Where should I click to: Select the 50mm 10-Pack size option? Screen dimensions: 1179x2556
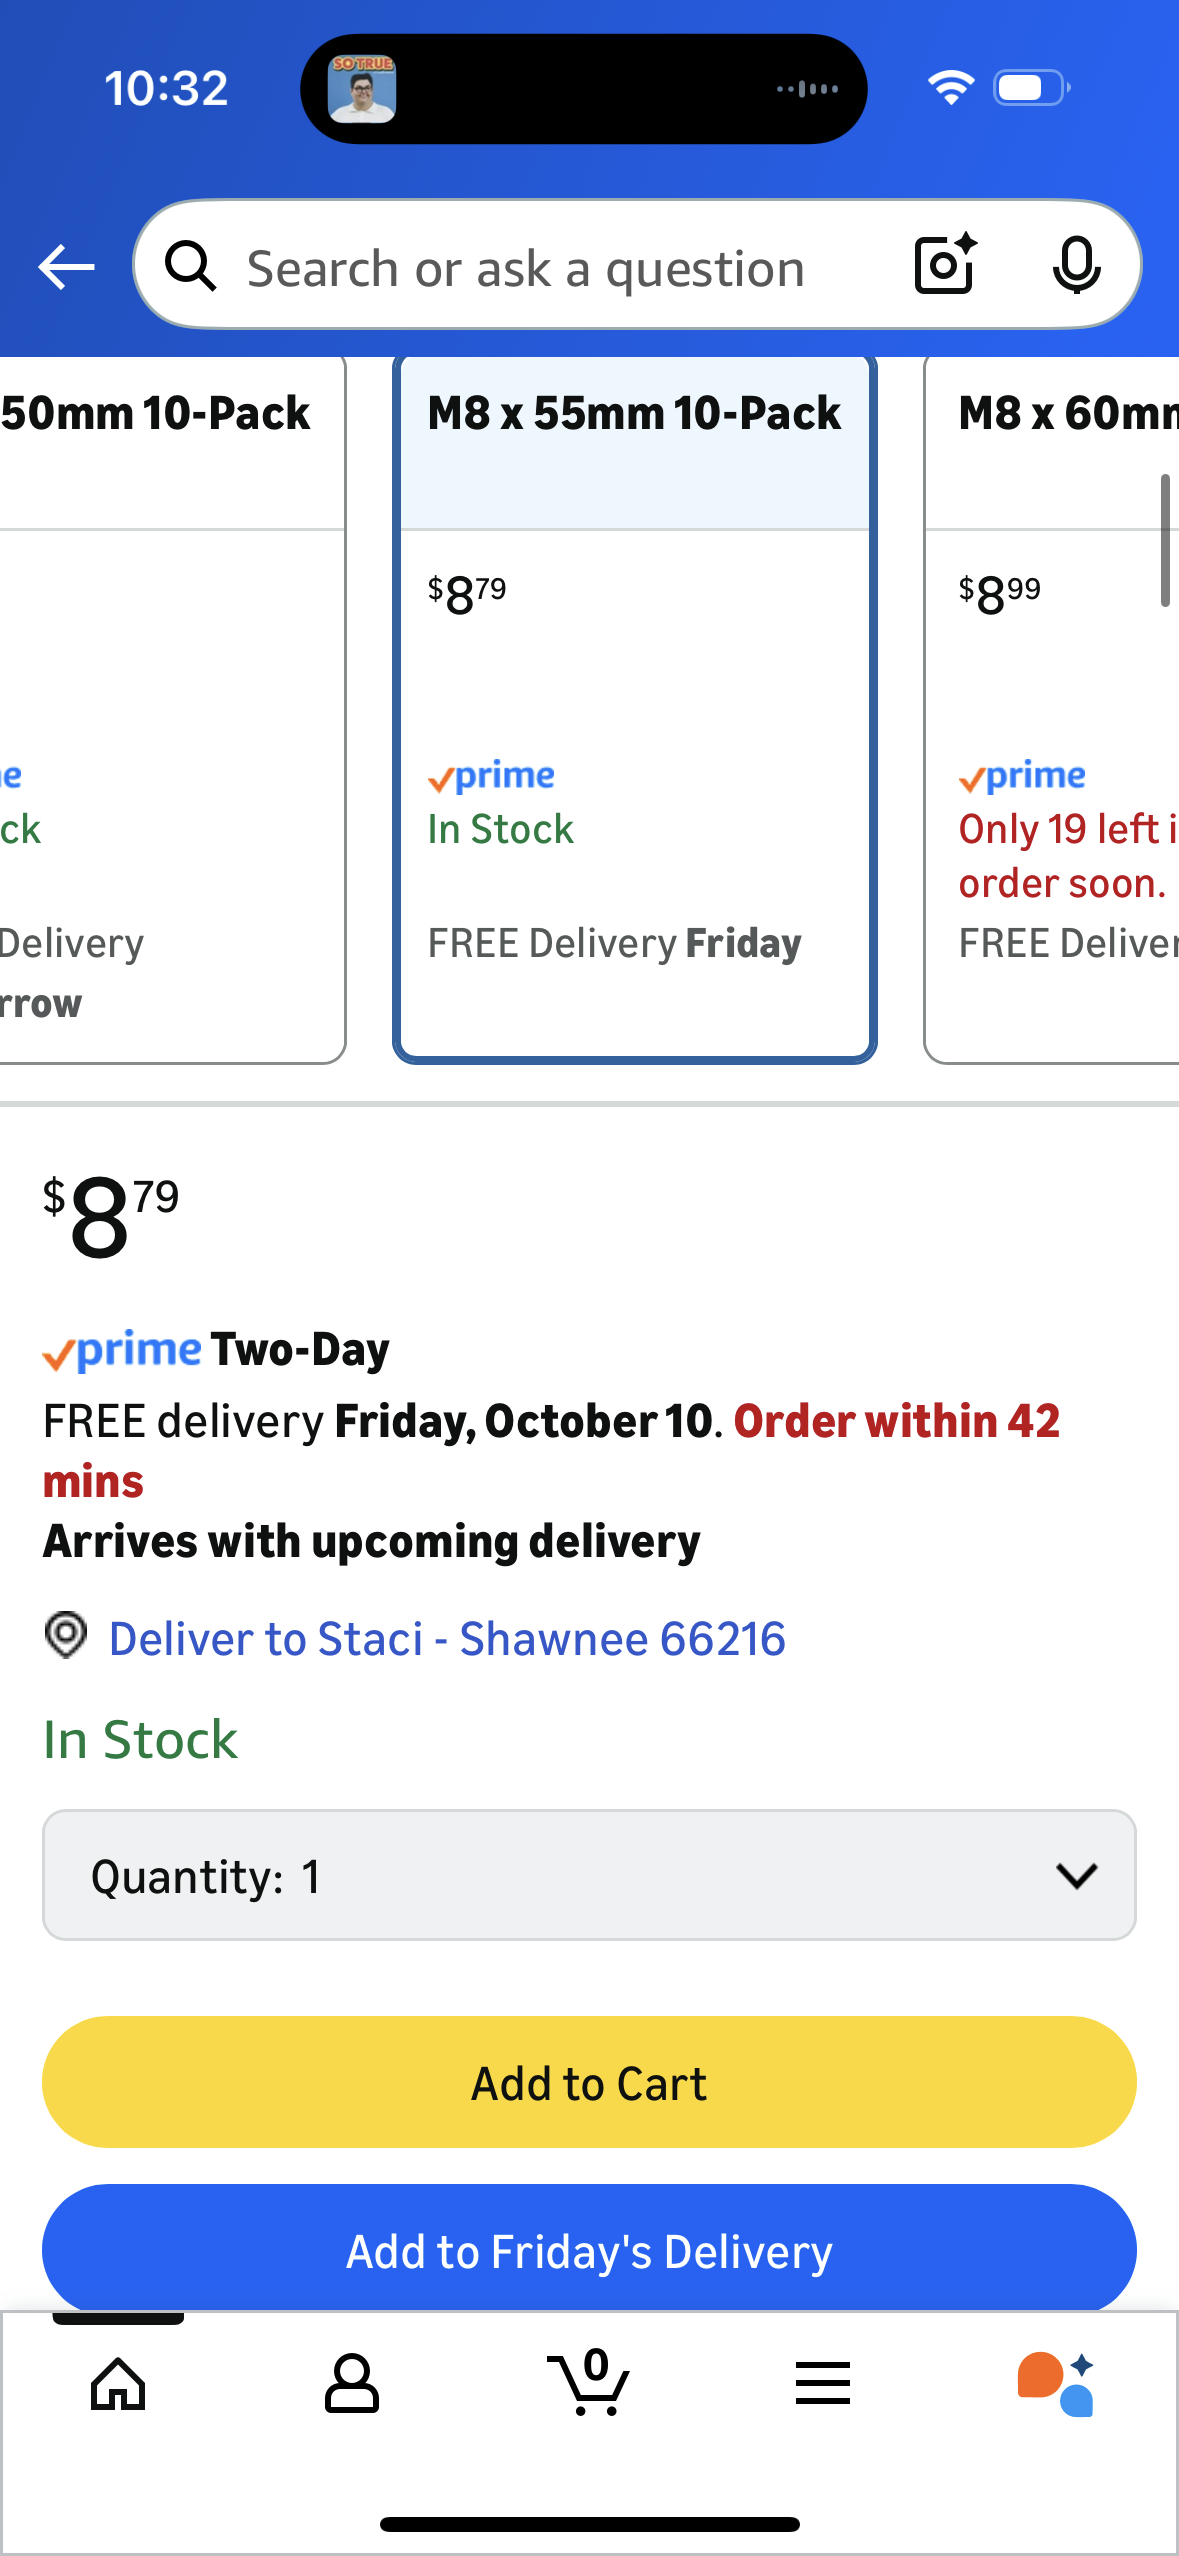pyautogui.click(x=170, y=706)
